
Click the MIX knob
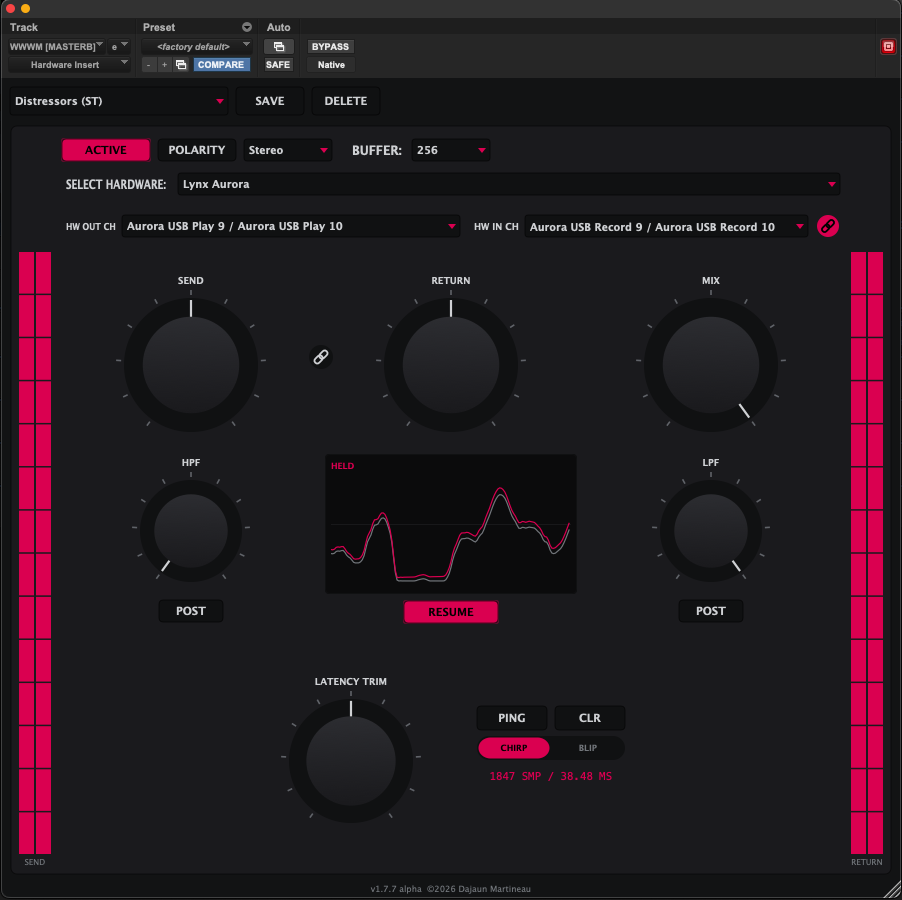click(710, 365)
